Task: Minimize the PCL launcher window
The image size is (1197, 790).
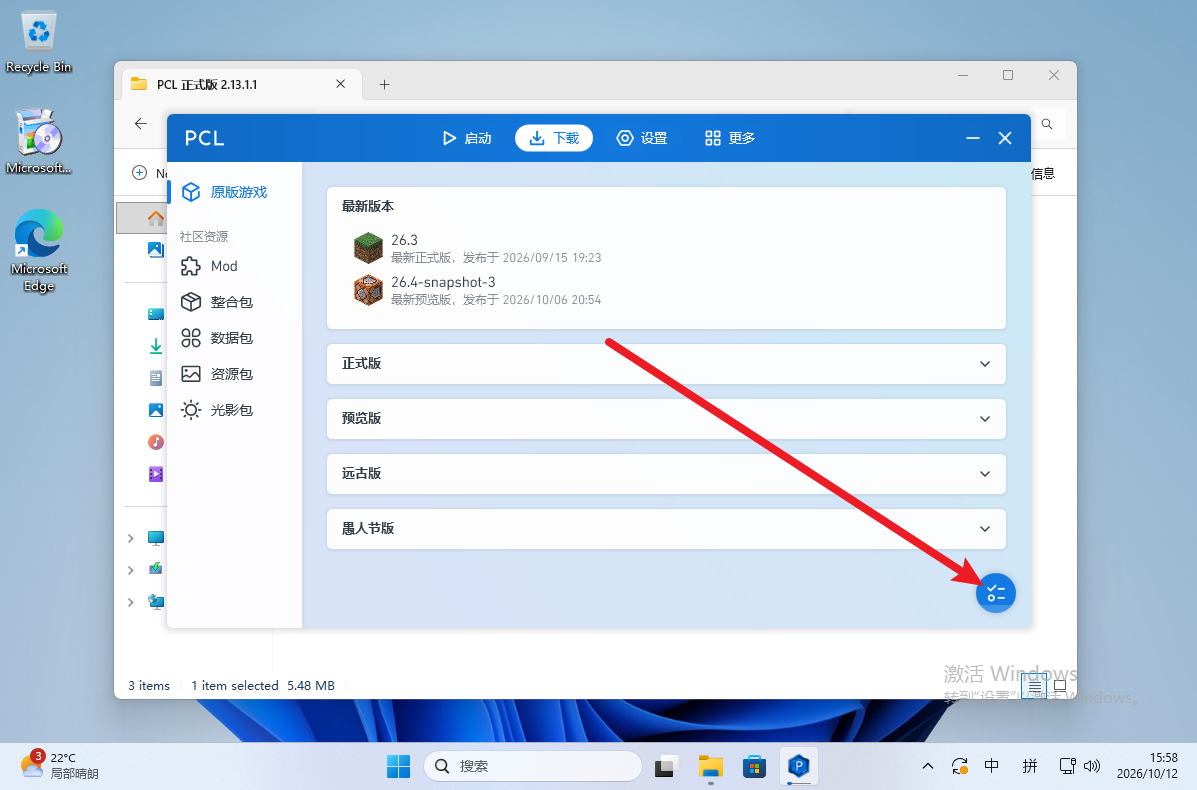Action: 973,138
